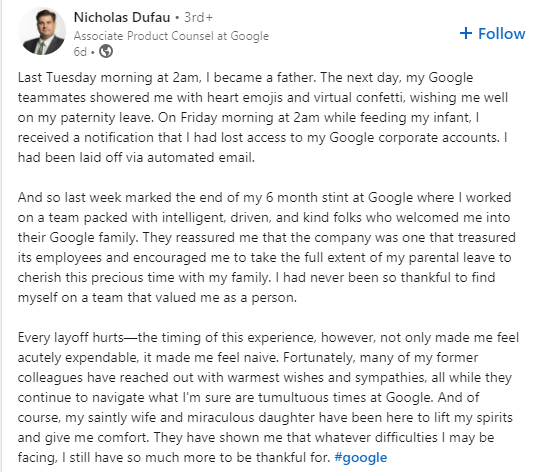Image resolution: width=538 pixels, height=472 pixels.
Task: Click the line starting 'Last Tuesday morning at 2am'
Action: coord(245,78)
